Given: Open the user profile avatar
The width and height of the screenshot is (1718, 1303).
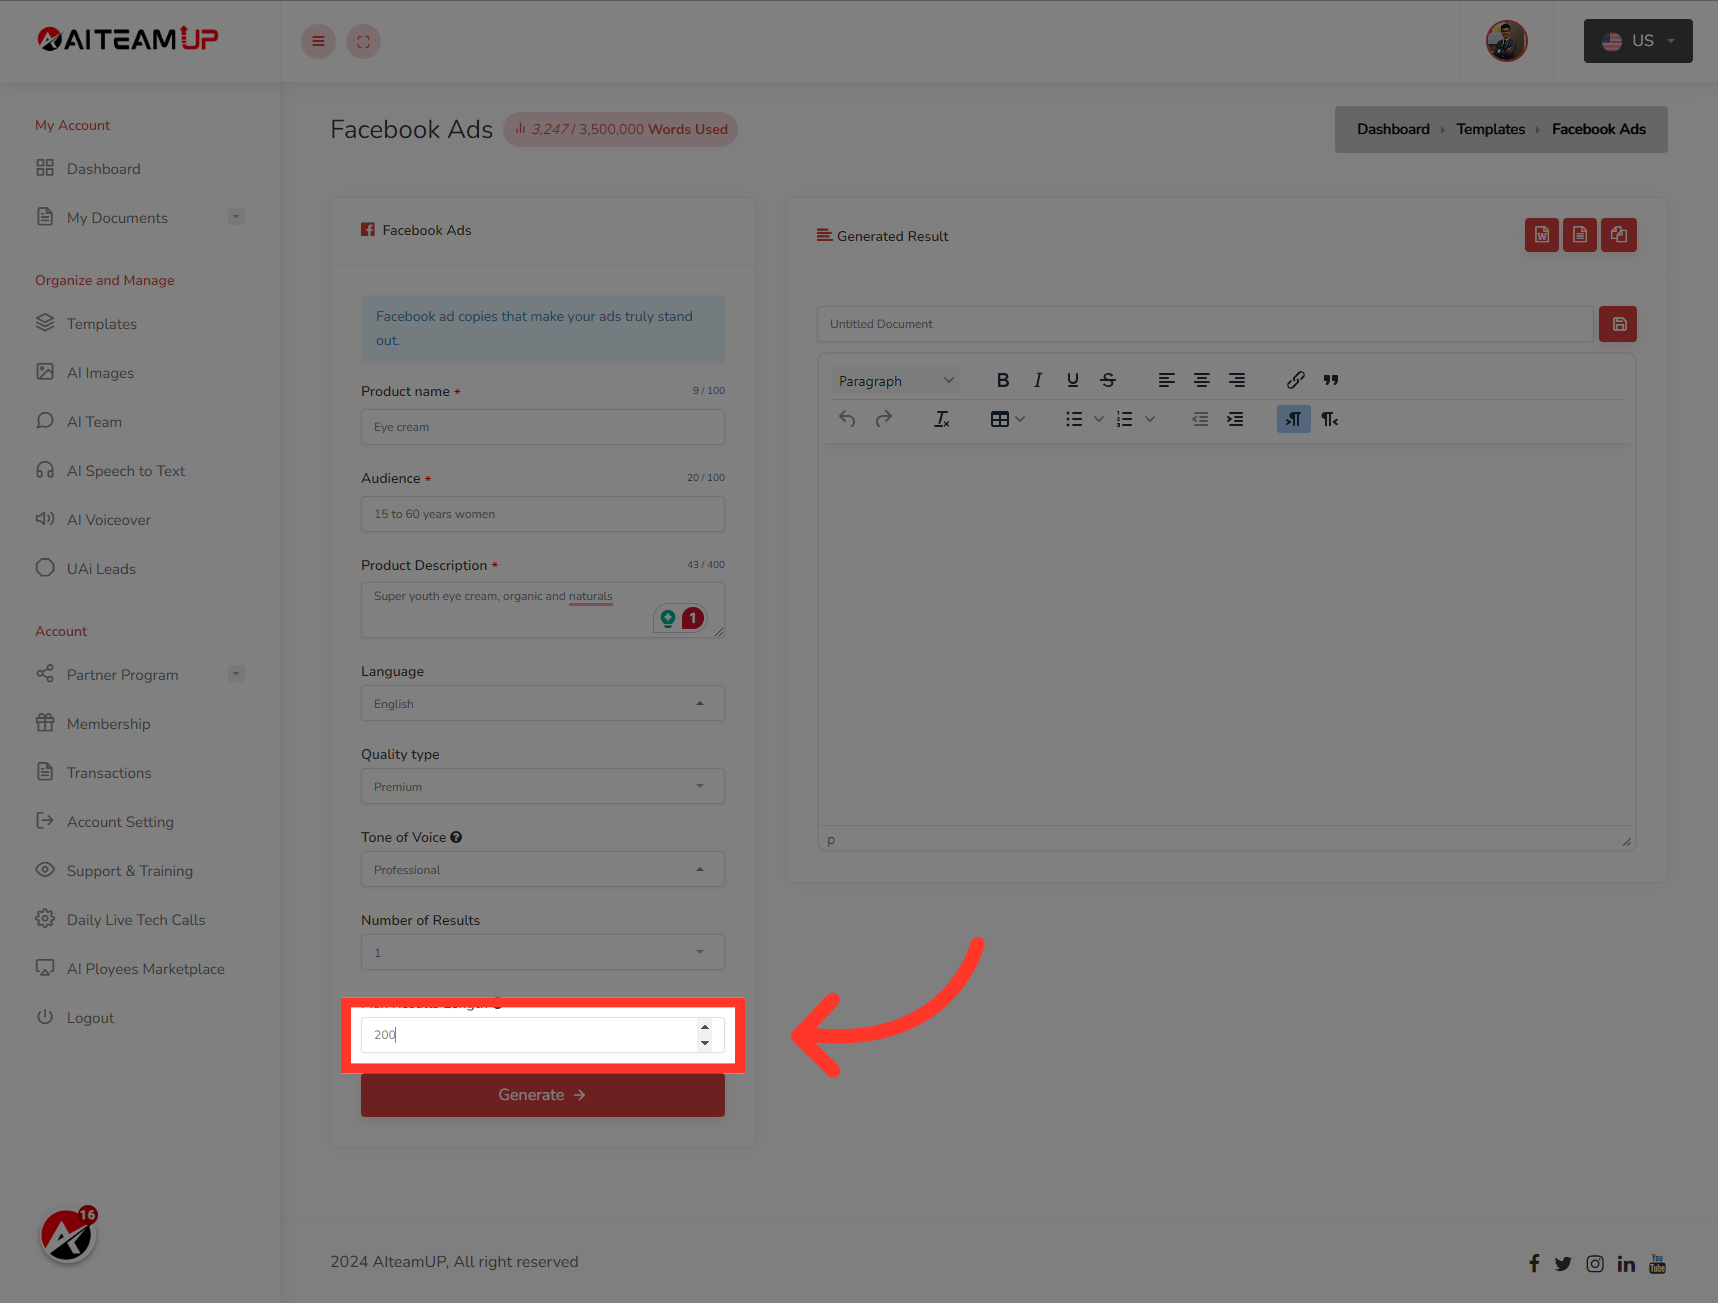Looking at the screenshot, I should click(x=1506, y=41).
